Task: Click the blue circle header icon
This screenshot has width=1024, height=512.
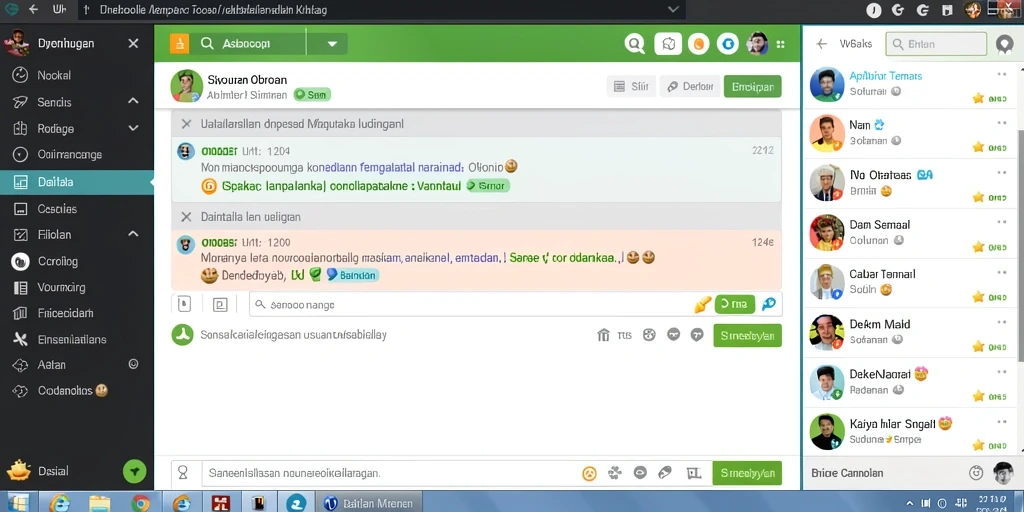Action: tap(728, 44)
